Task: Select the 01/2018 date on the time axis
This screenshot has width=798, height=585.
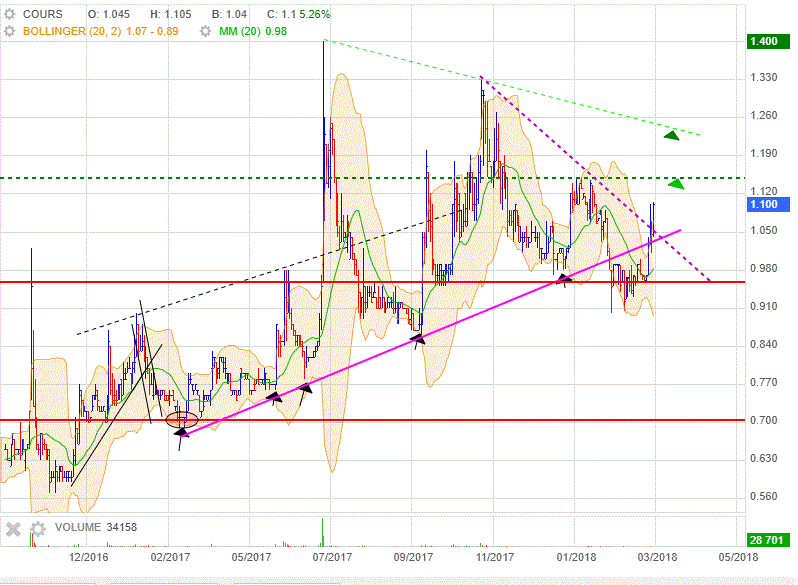Action: tap(576, 557)
